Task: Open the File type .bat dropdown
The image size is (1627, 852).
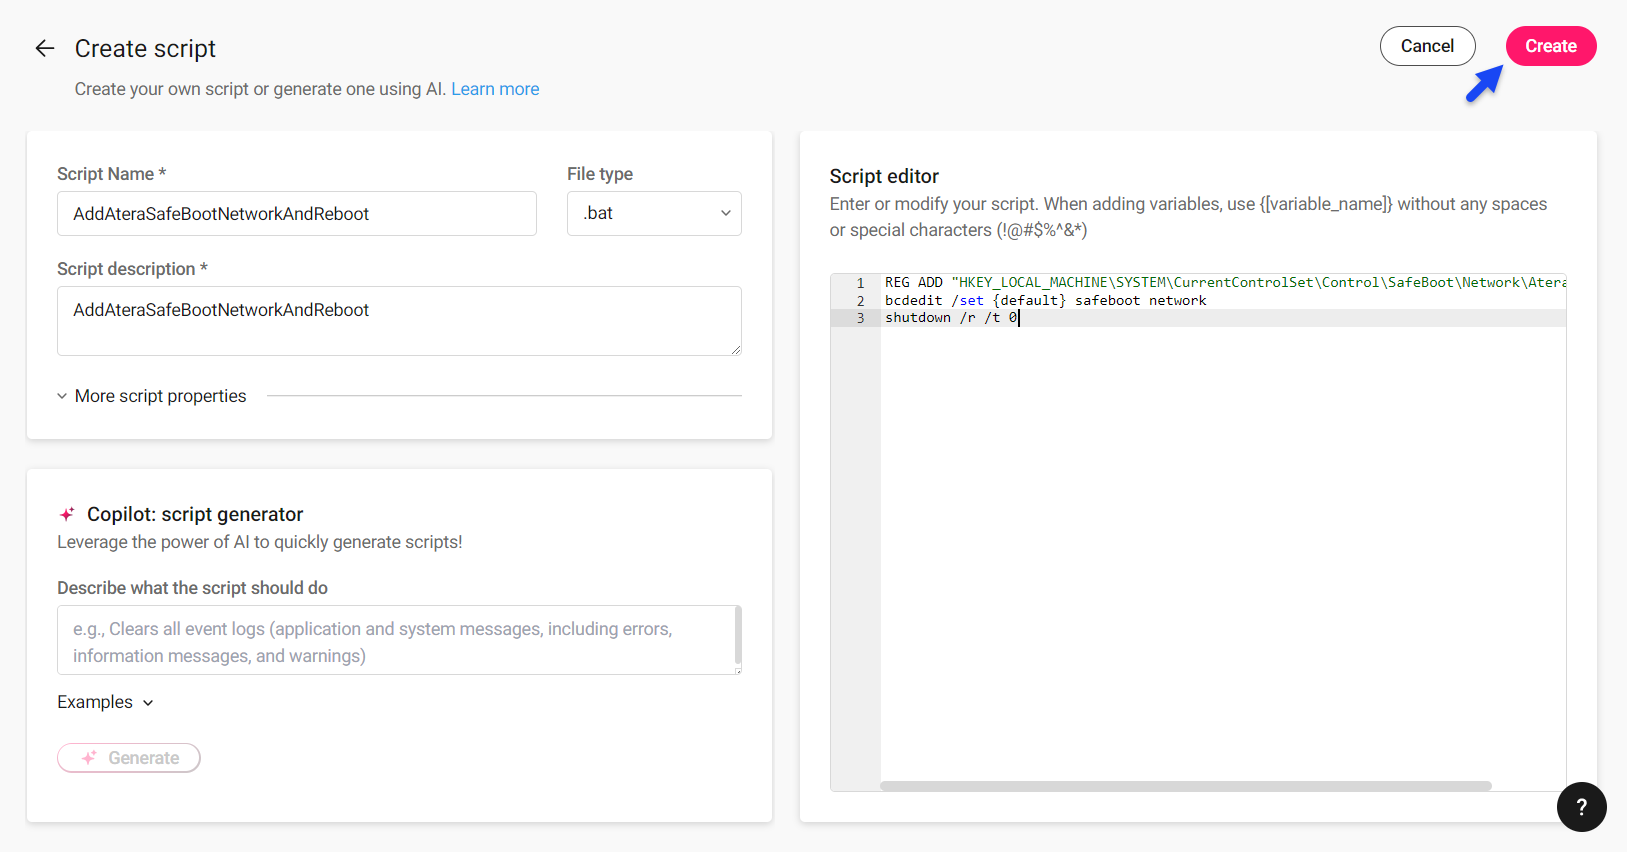Action: coord(654,213)
